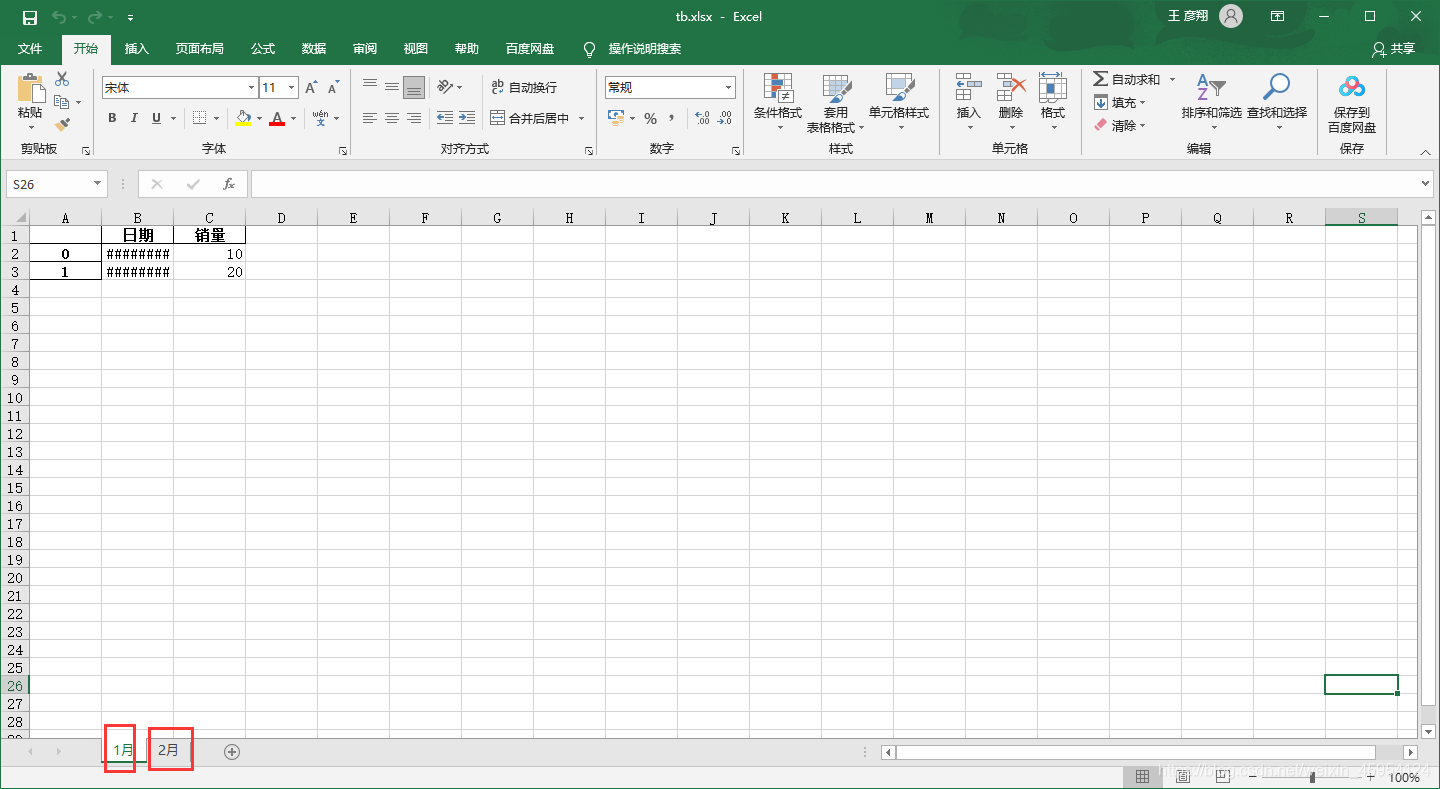This screenshot has height=789, width=1440.
Task: Open font name dropdown 宋体
Action: coord(251,88)
